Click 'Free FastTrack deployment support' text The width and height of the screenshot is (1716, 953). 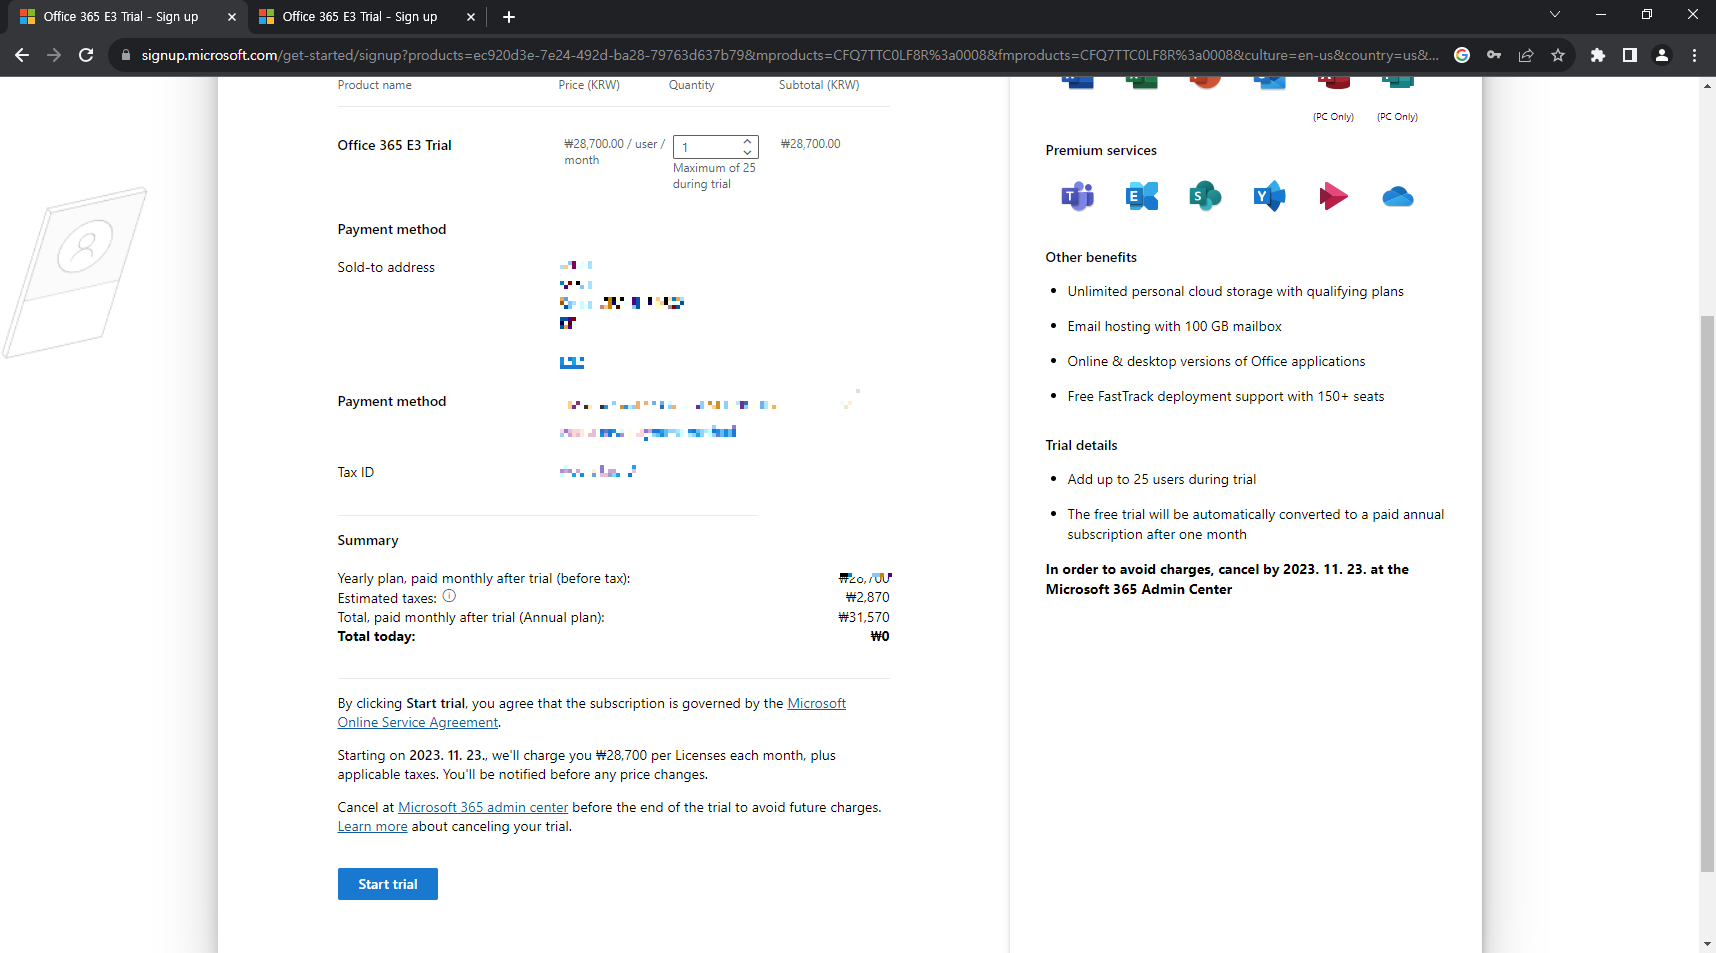[1226, 396]
